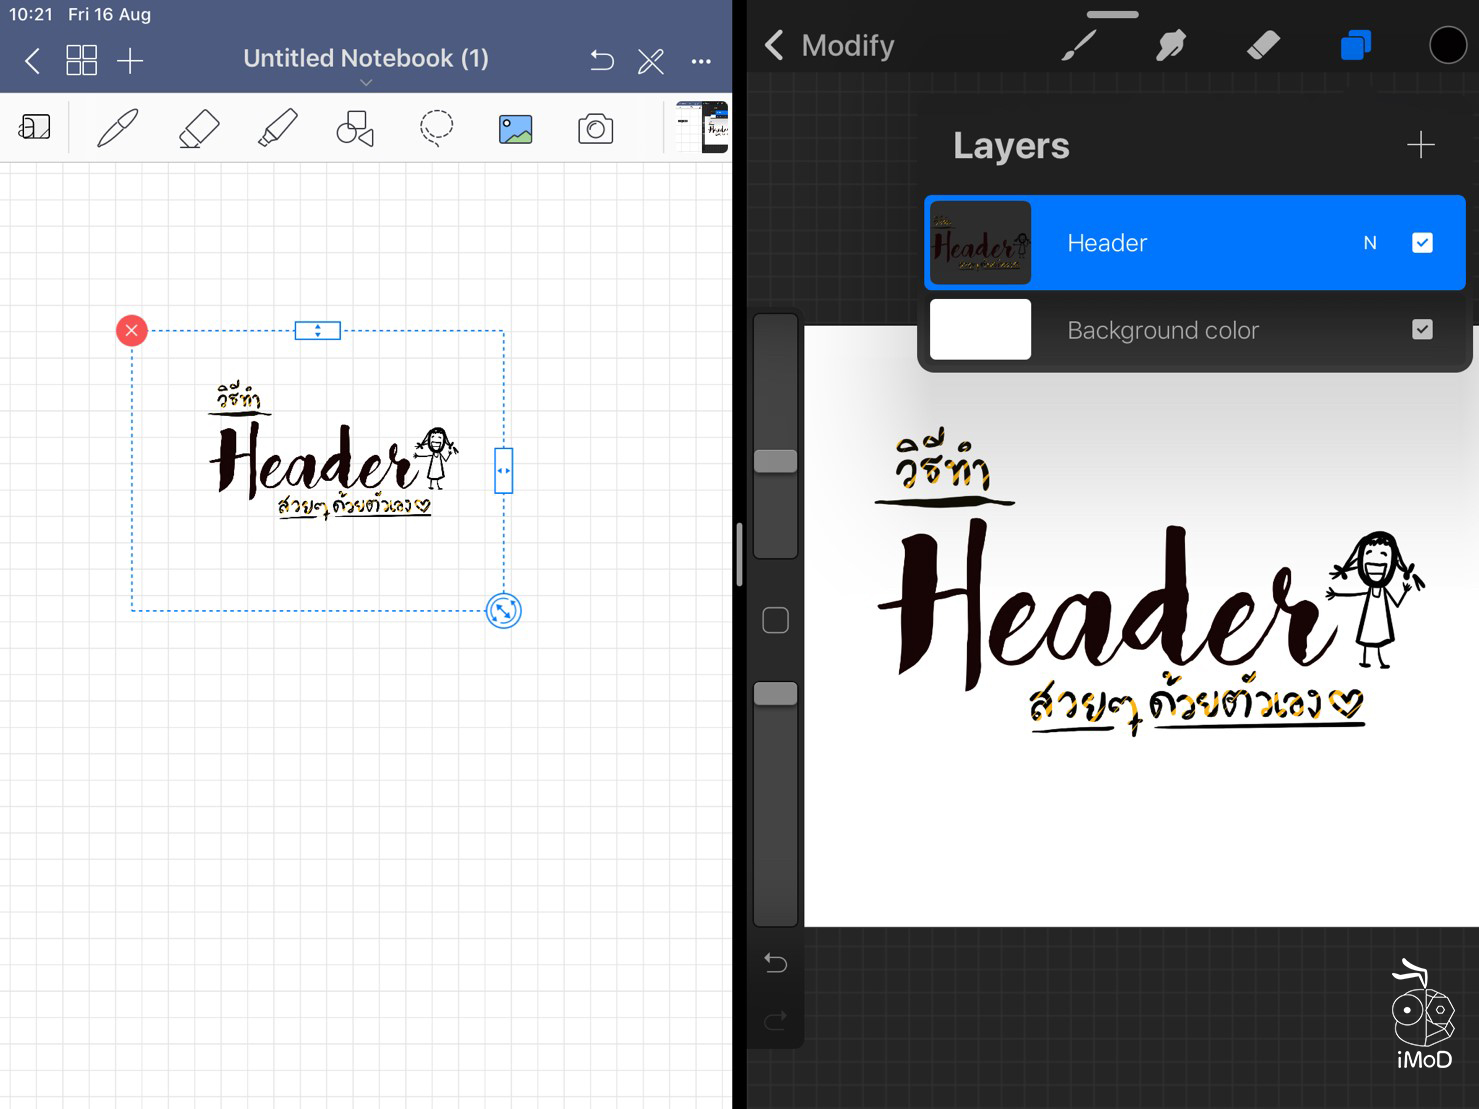Select the Highlighter tool

277,127
